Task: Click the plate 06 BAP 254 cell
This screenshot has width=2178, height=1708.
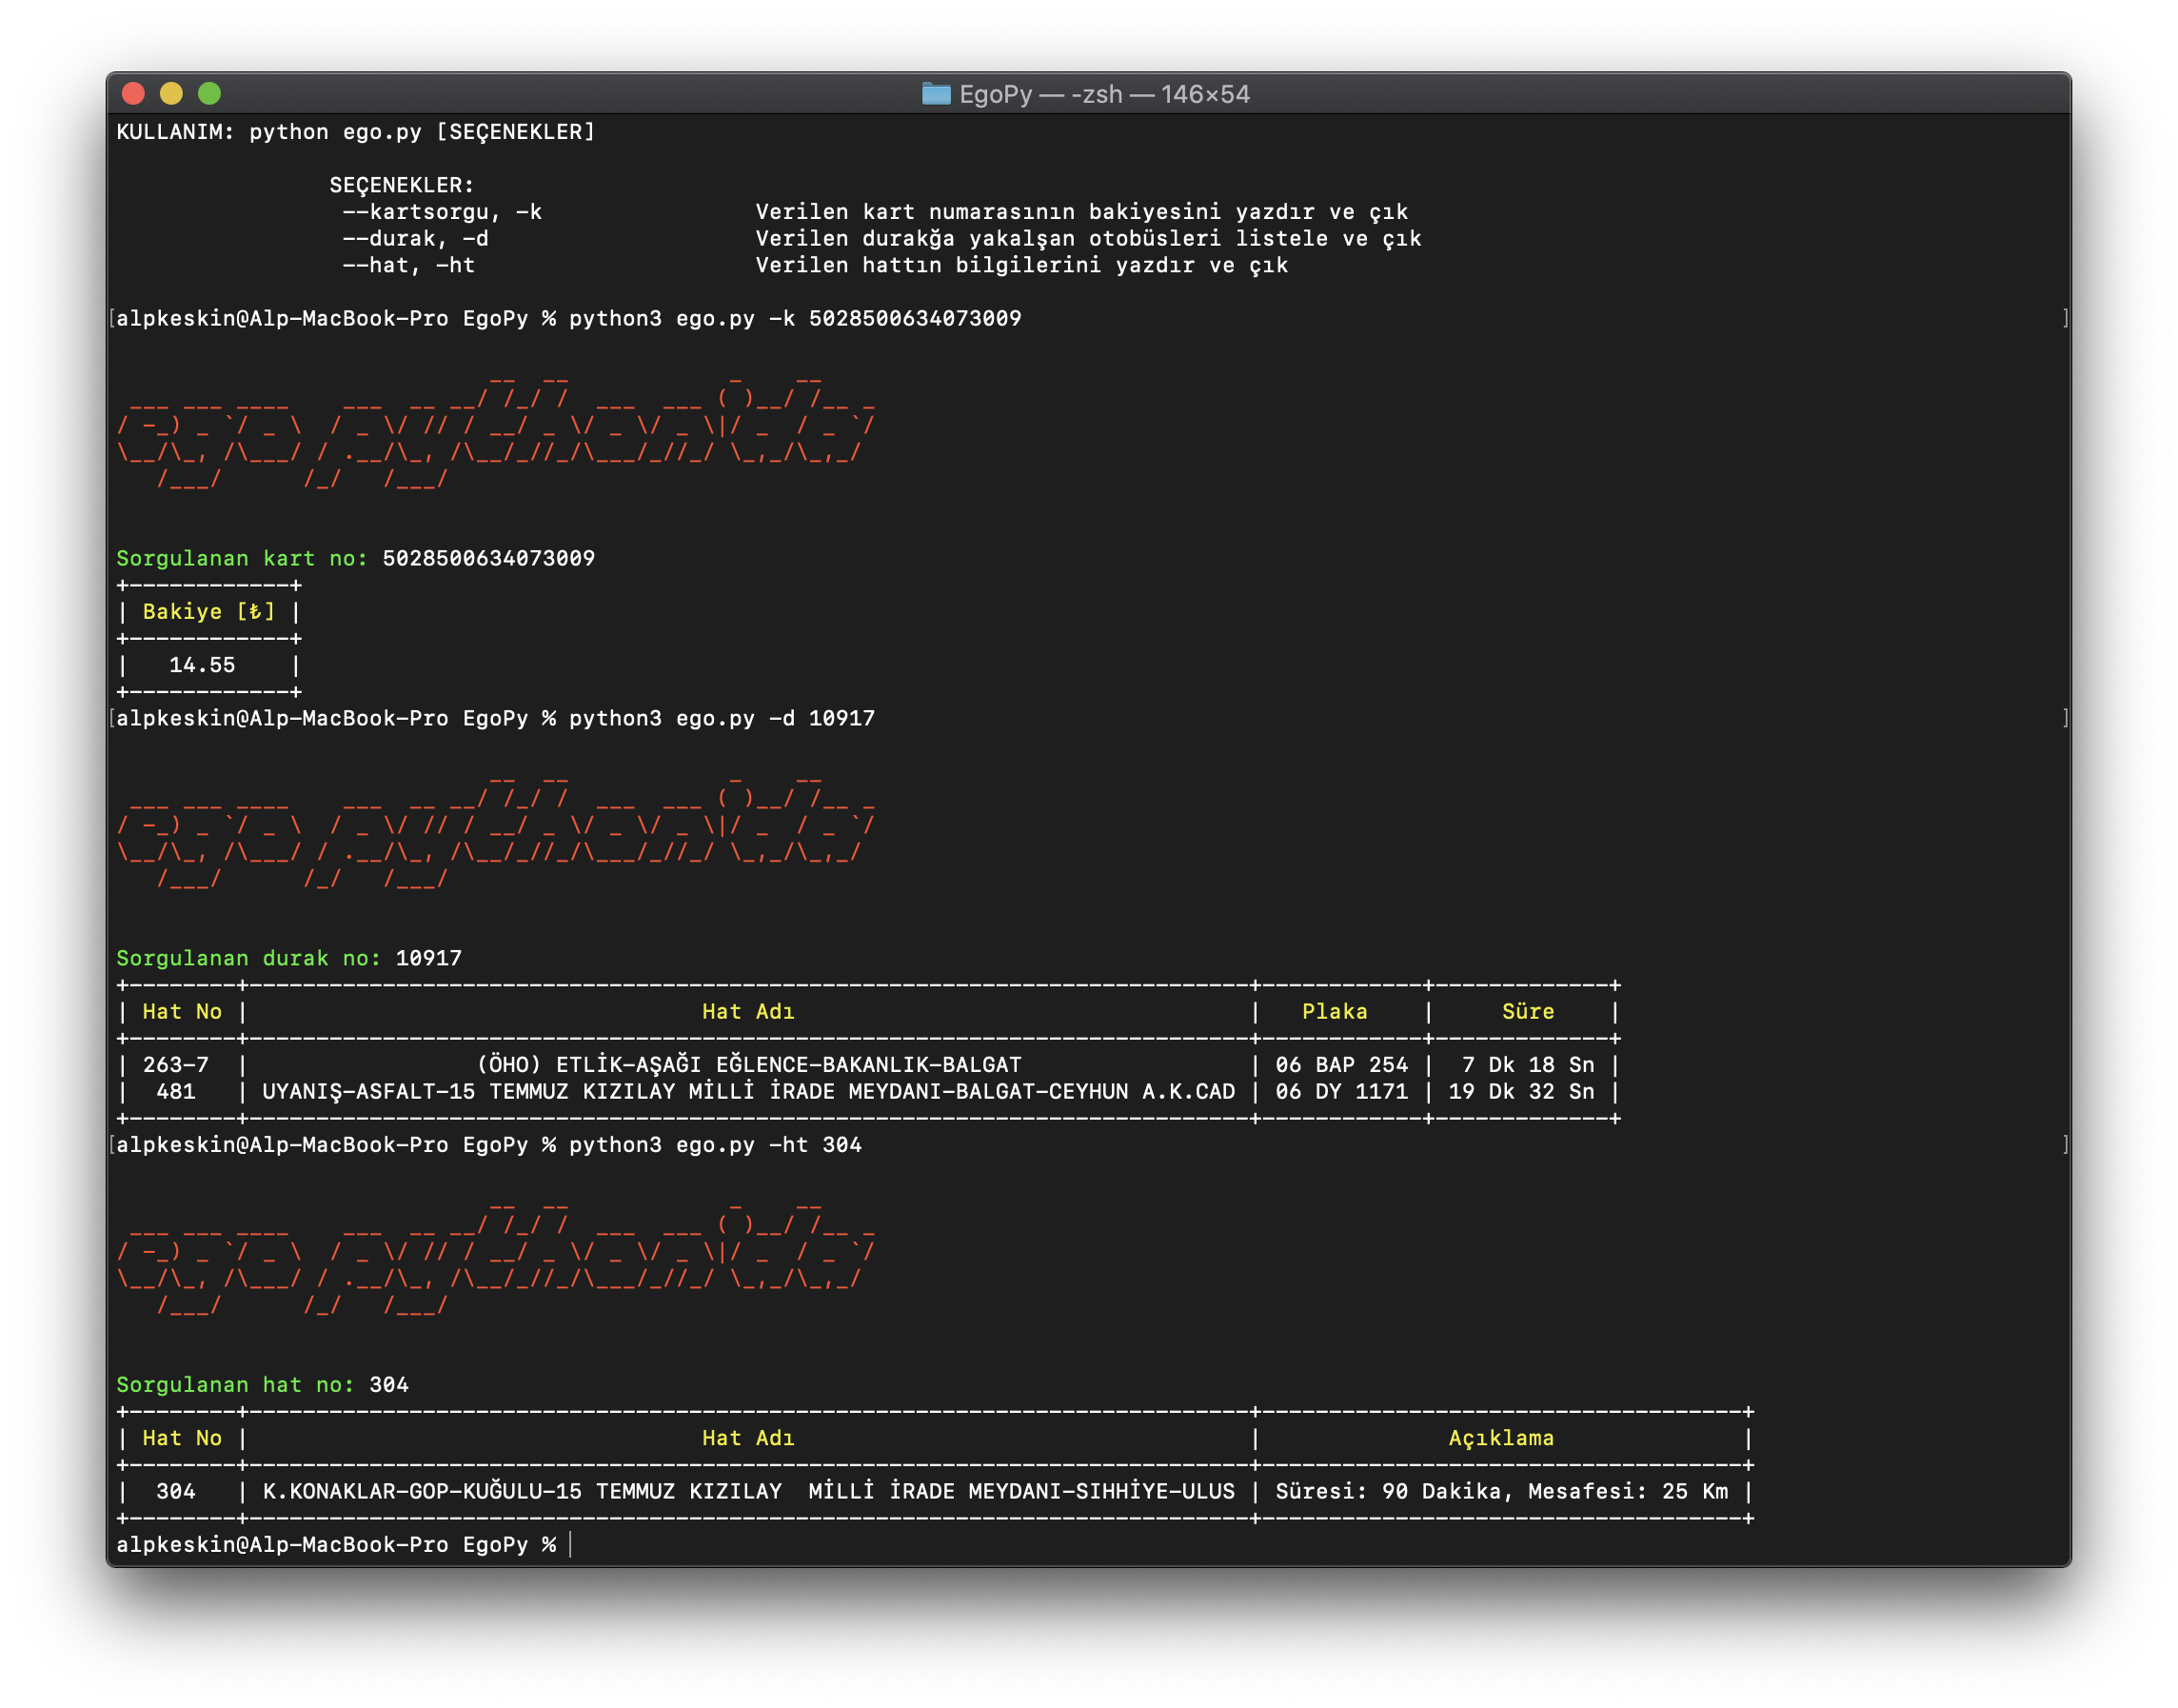Action: pos(1341,1065)
